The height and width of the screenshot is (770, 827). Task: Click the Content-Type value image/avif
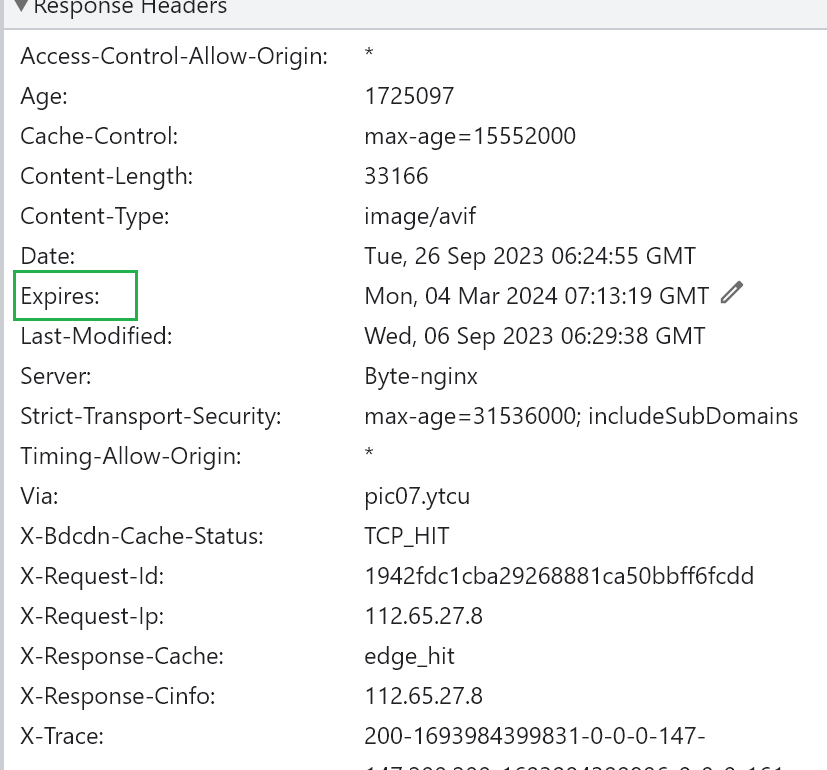click(x=420, y=216)
